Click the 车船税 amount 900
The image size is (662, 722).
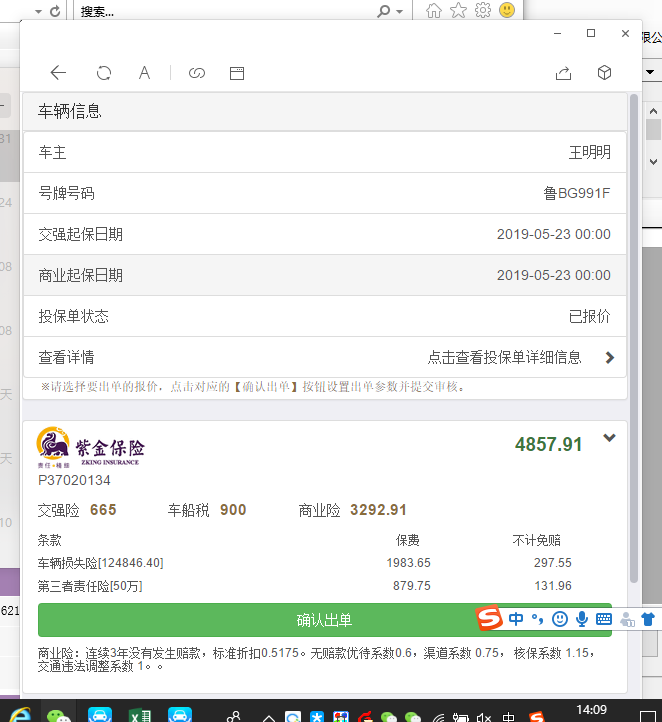[233, 510]
